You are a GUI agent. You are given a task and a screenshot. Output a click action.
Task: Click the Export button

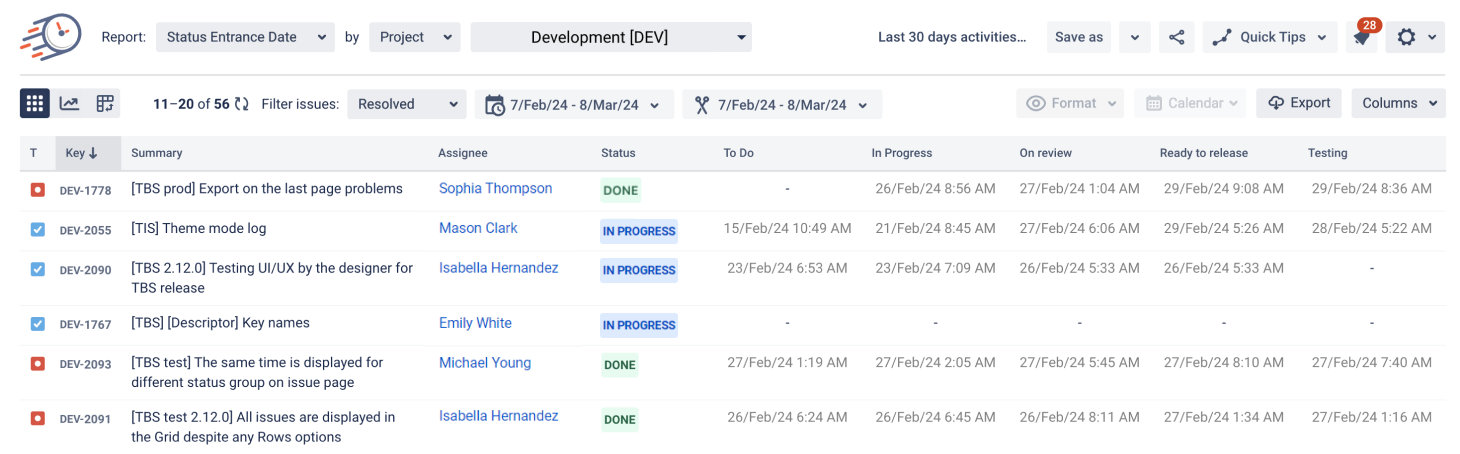click(x=1298, y=103)
